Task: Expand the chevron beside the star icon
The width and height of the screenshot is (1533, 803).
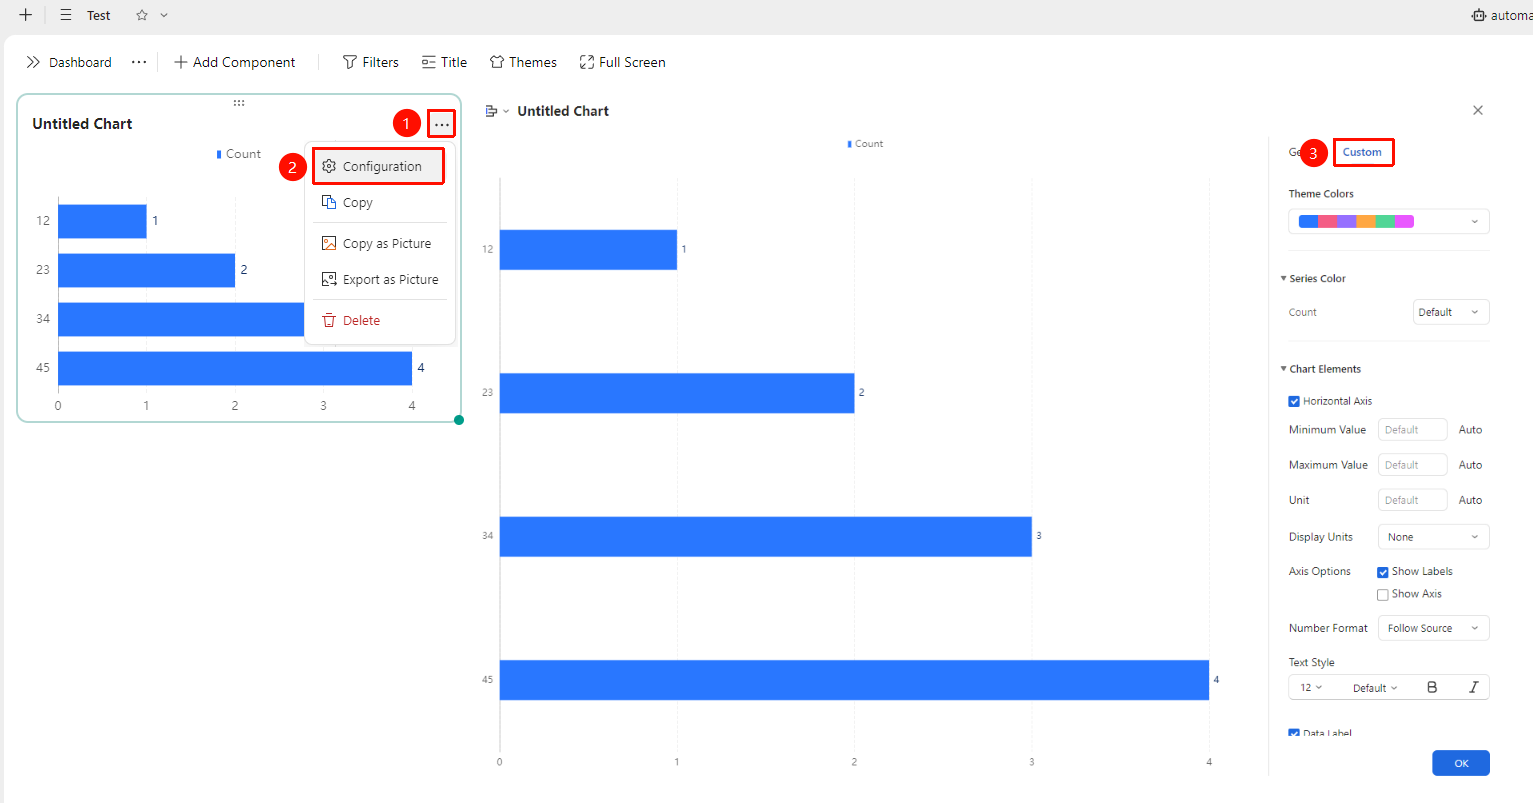Action: click(x=164, y=15)
